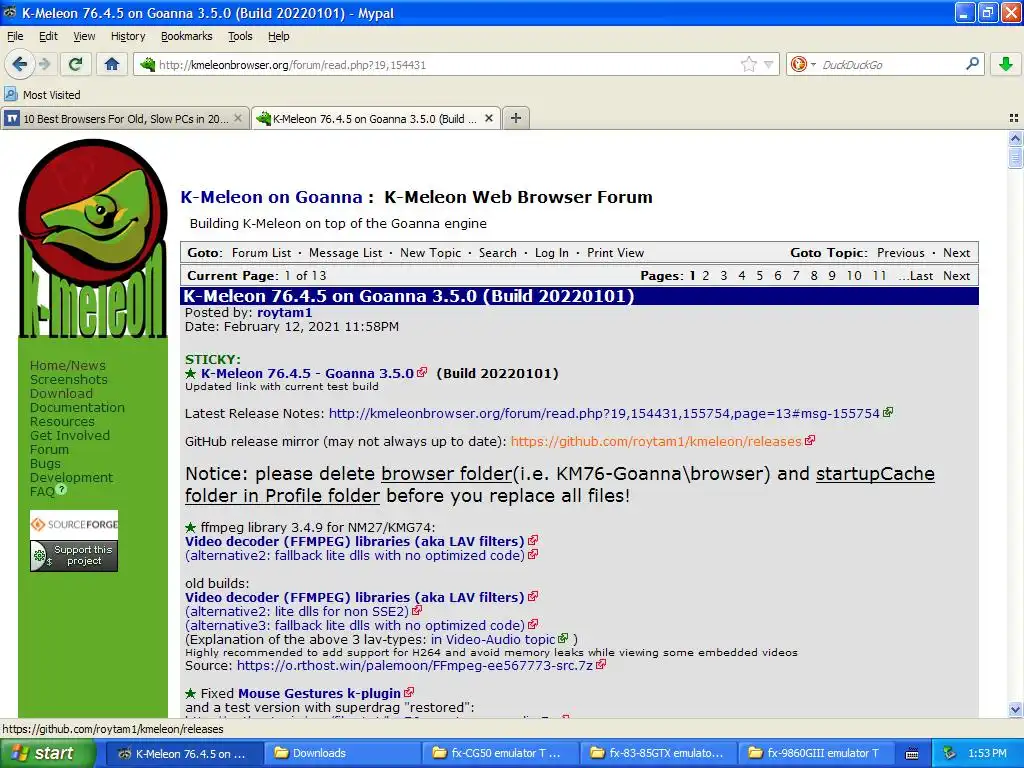The width and height of the screenshot is (1024, 768).
Task: Open the File menu
Action: click(x=15, y=36)
